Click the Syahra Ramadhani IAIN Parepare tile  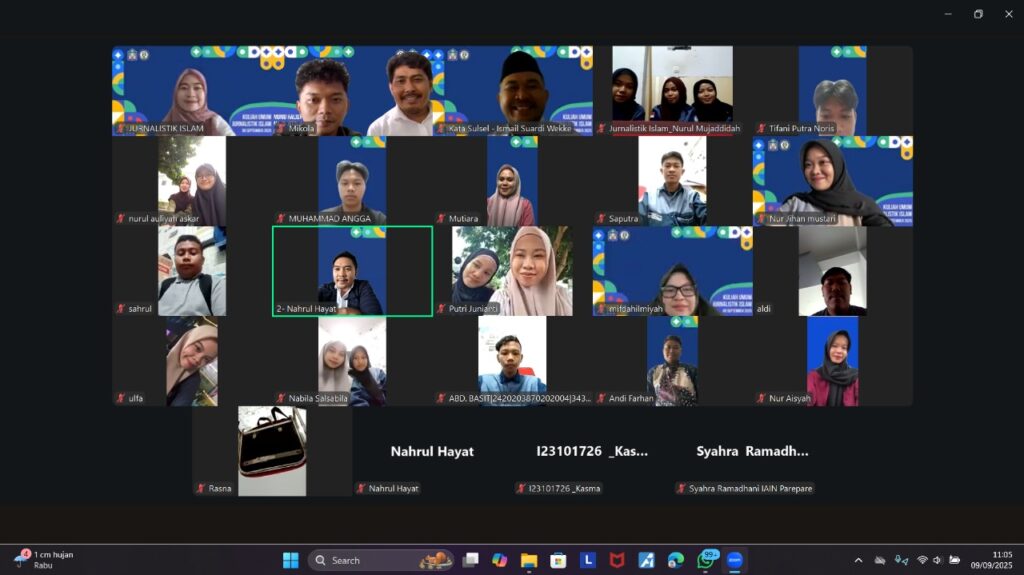[x=752, y=451]
